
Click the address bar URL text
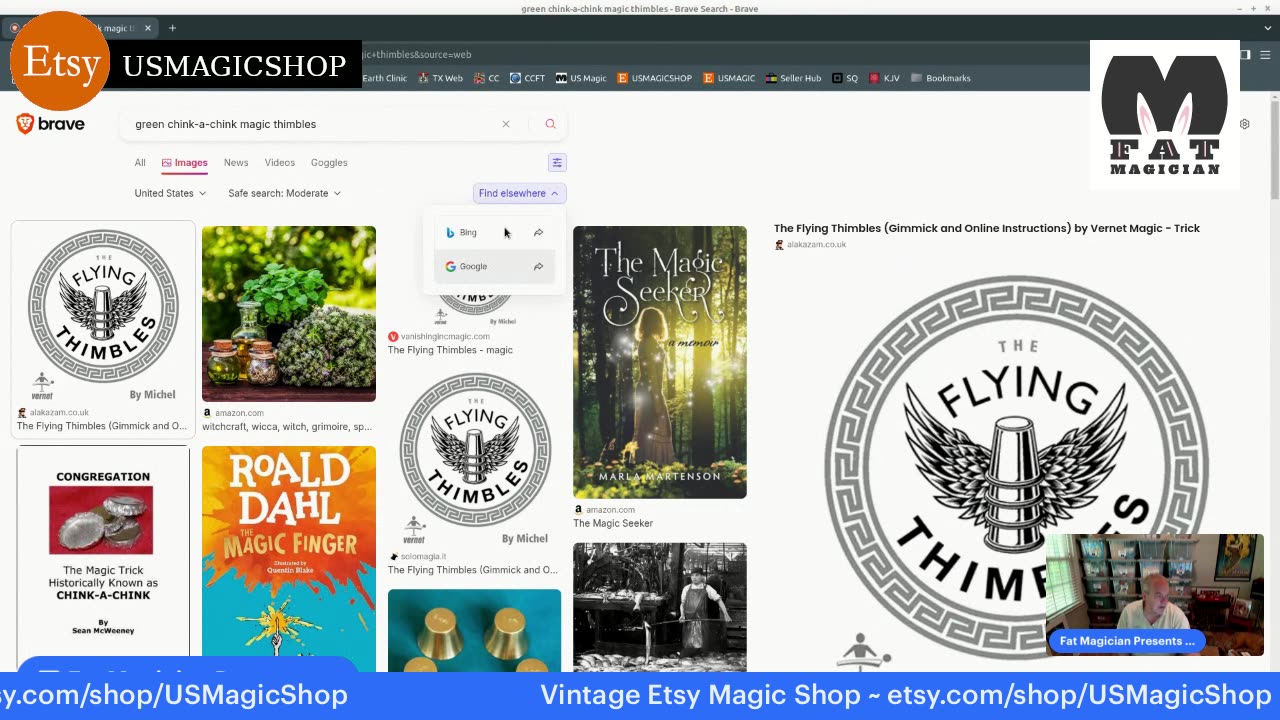tap(415, 54)
